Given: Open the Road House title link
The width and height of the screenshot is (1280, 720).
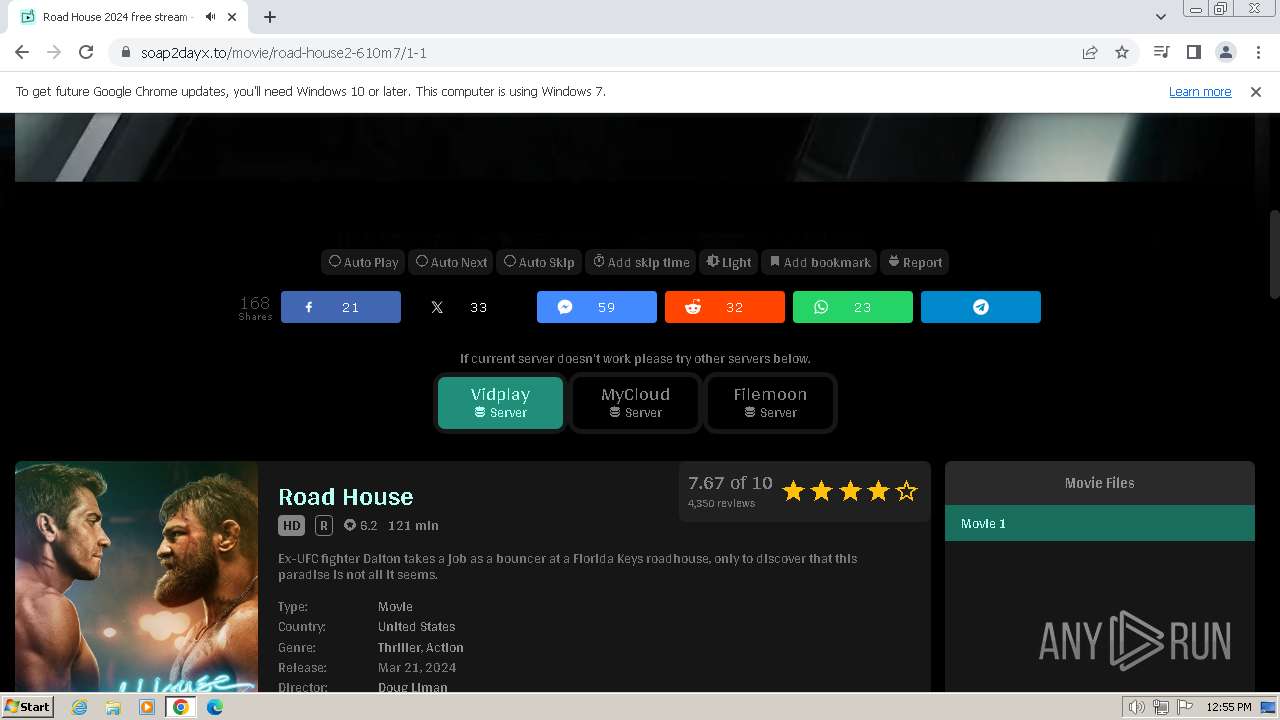Looking at the screenshot, I should coord(345,497).
